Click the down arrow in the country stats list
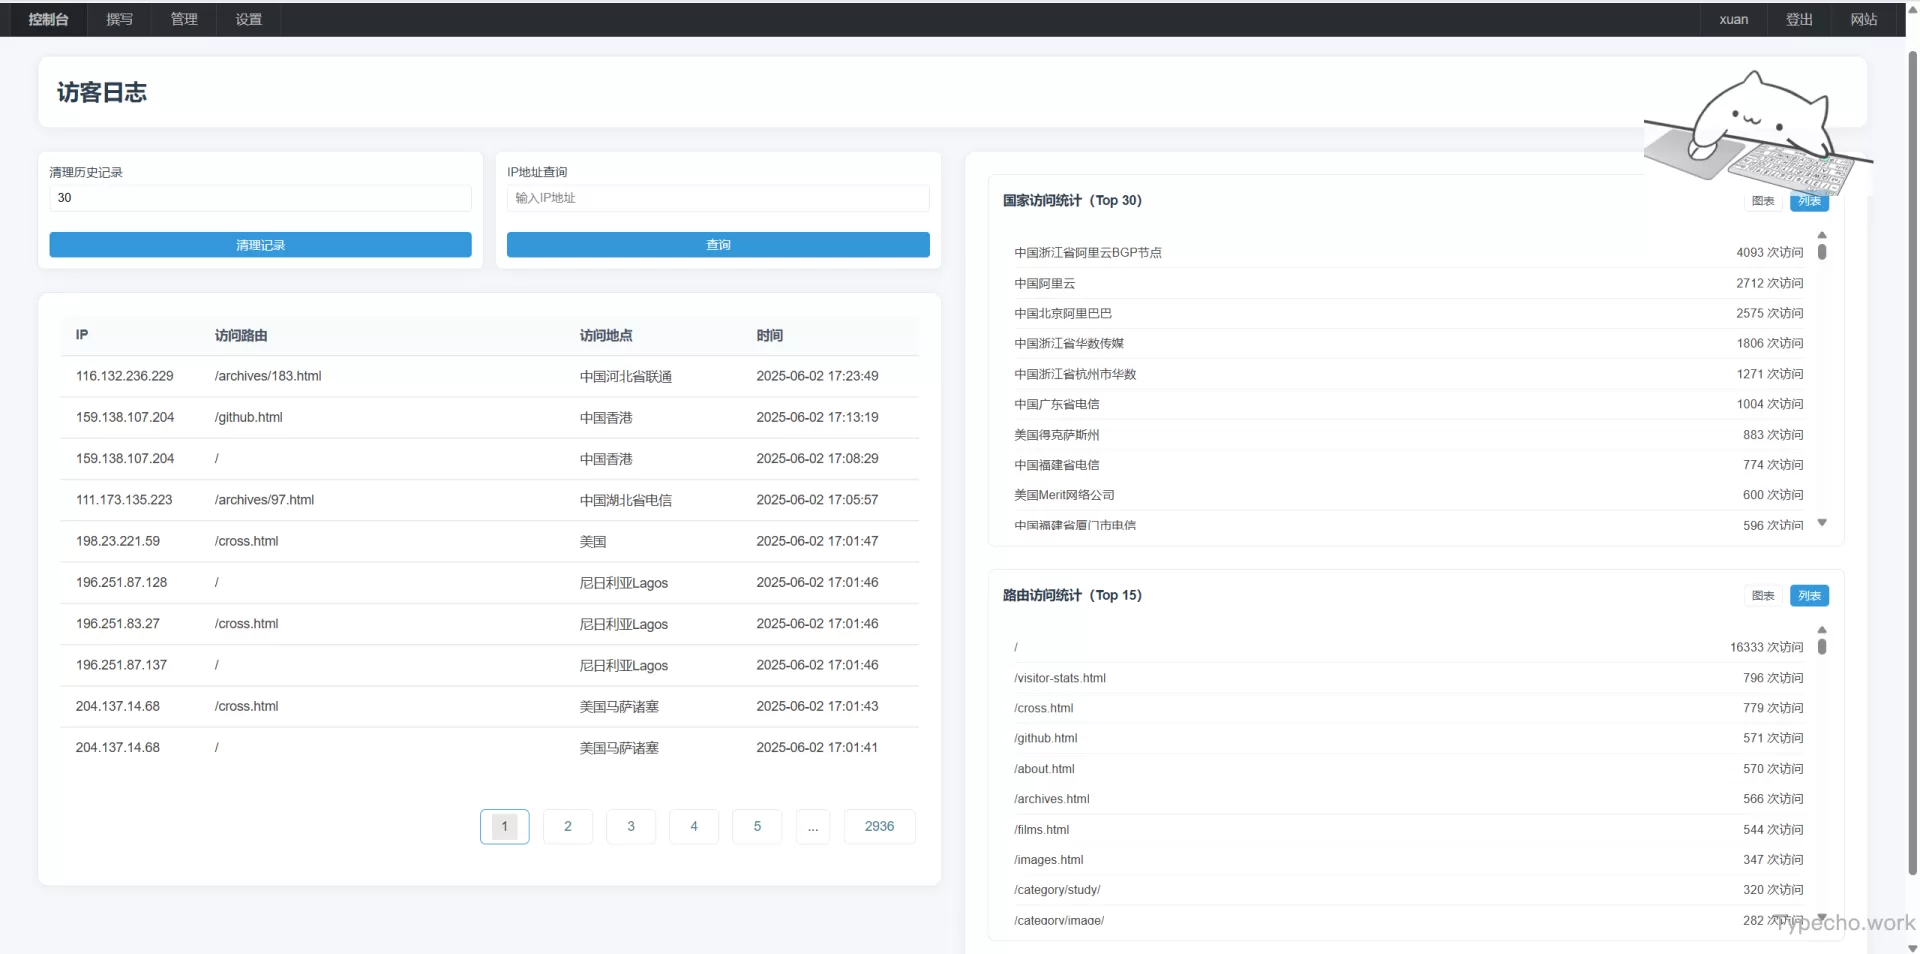The width and height of the screenshot is (1920, 954). click(x=1822, y=523)
